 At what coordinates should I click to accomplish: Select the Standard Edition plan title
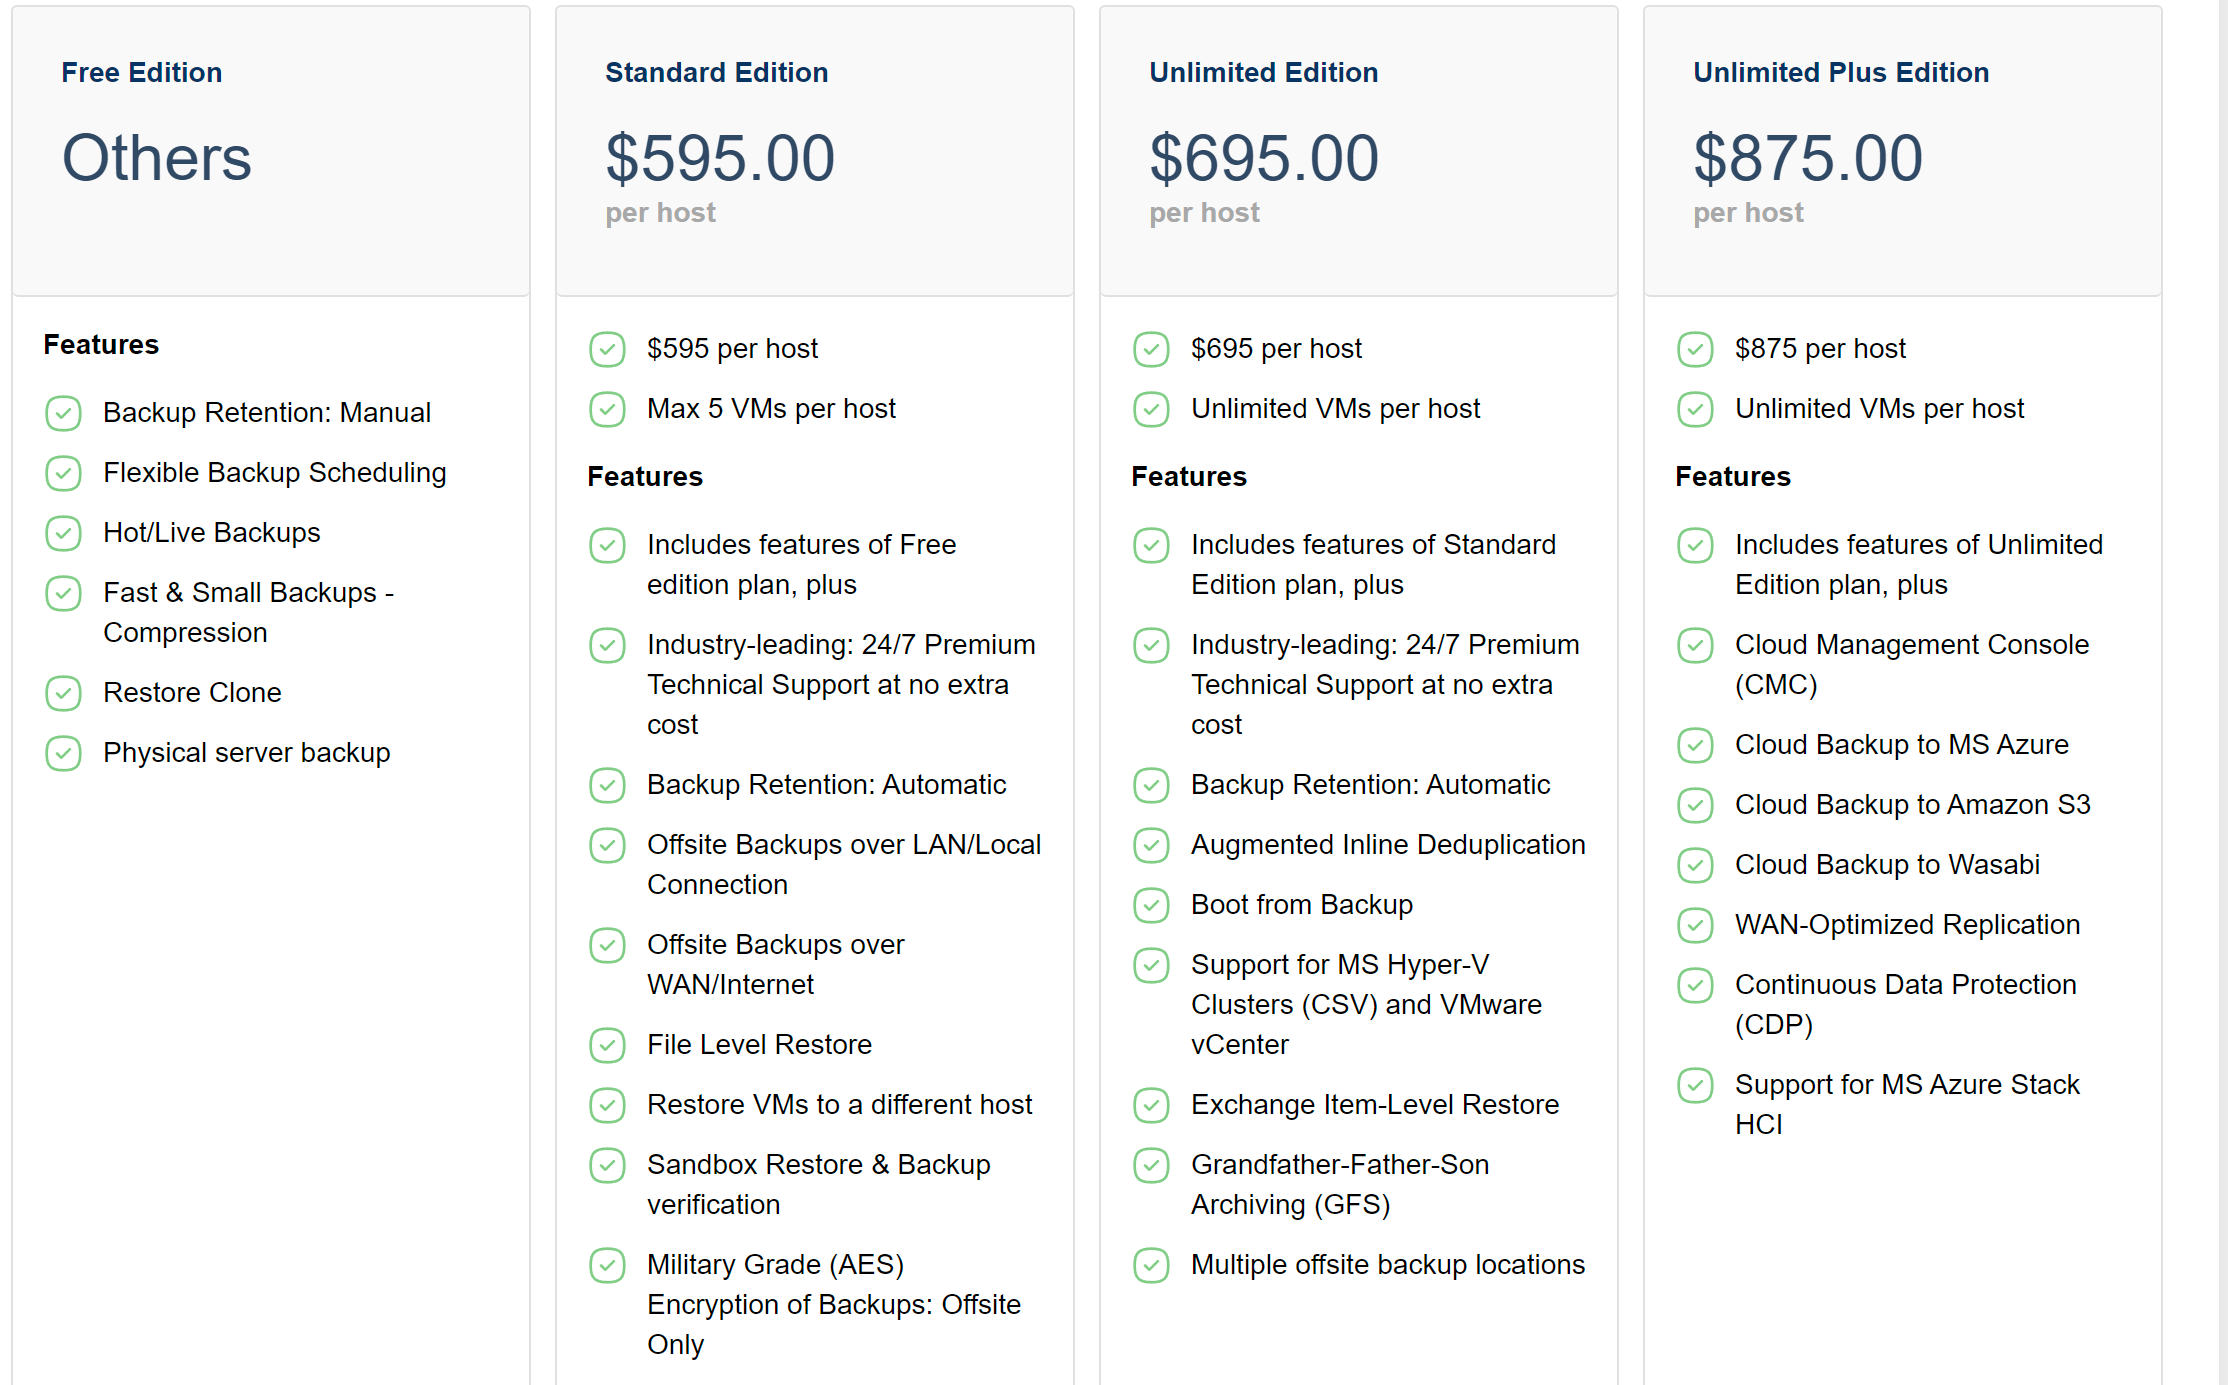pyautogui.click(x=716, y=73)
